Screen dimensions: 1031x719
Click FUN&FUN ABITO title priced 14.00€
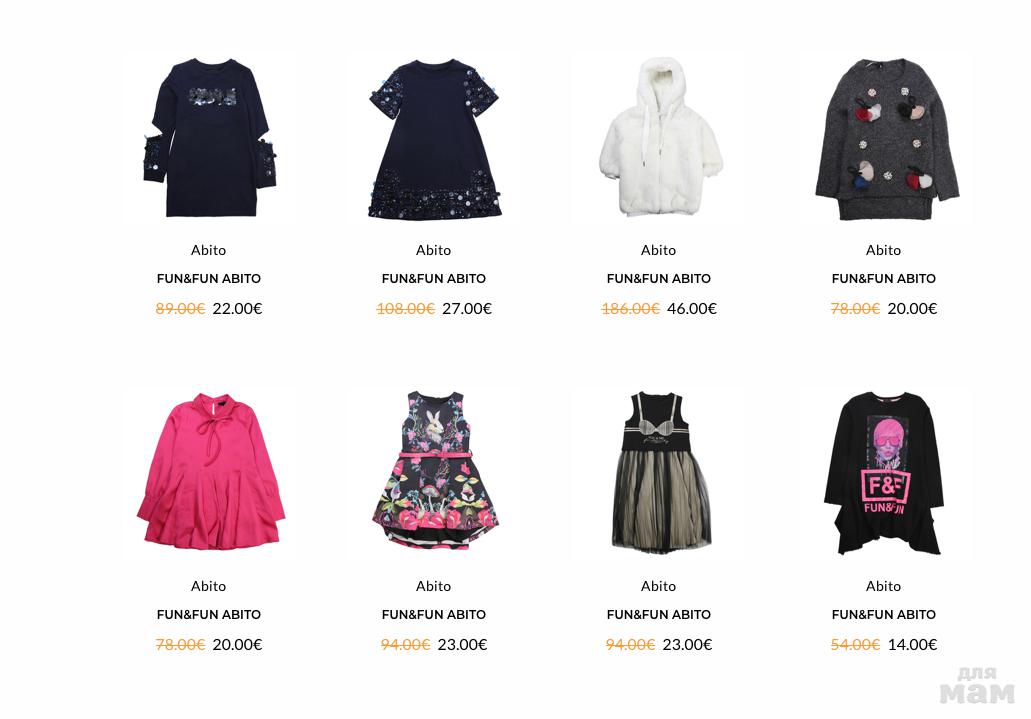click(883, 614)
